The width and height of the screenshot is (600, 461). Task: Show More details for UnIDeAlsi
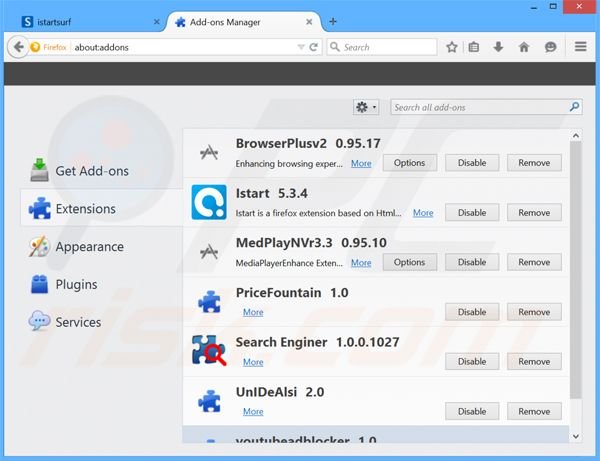[253, 412]
